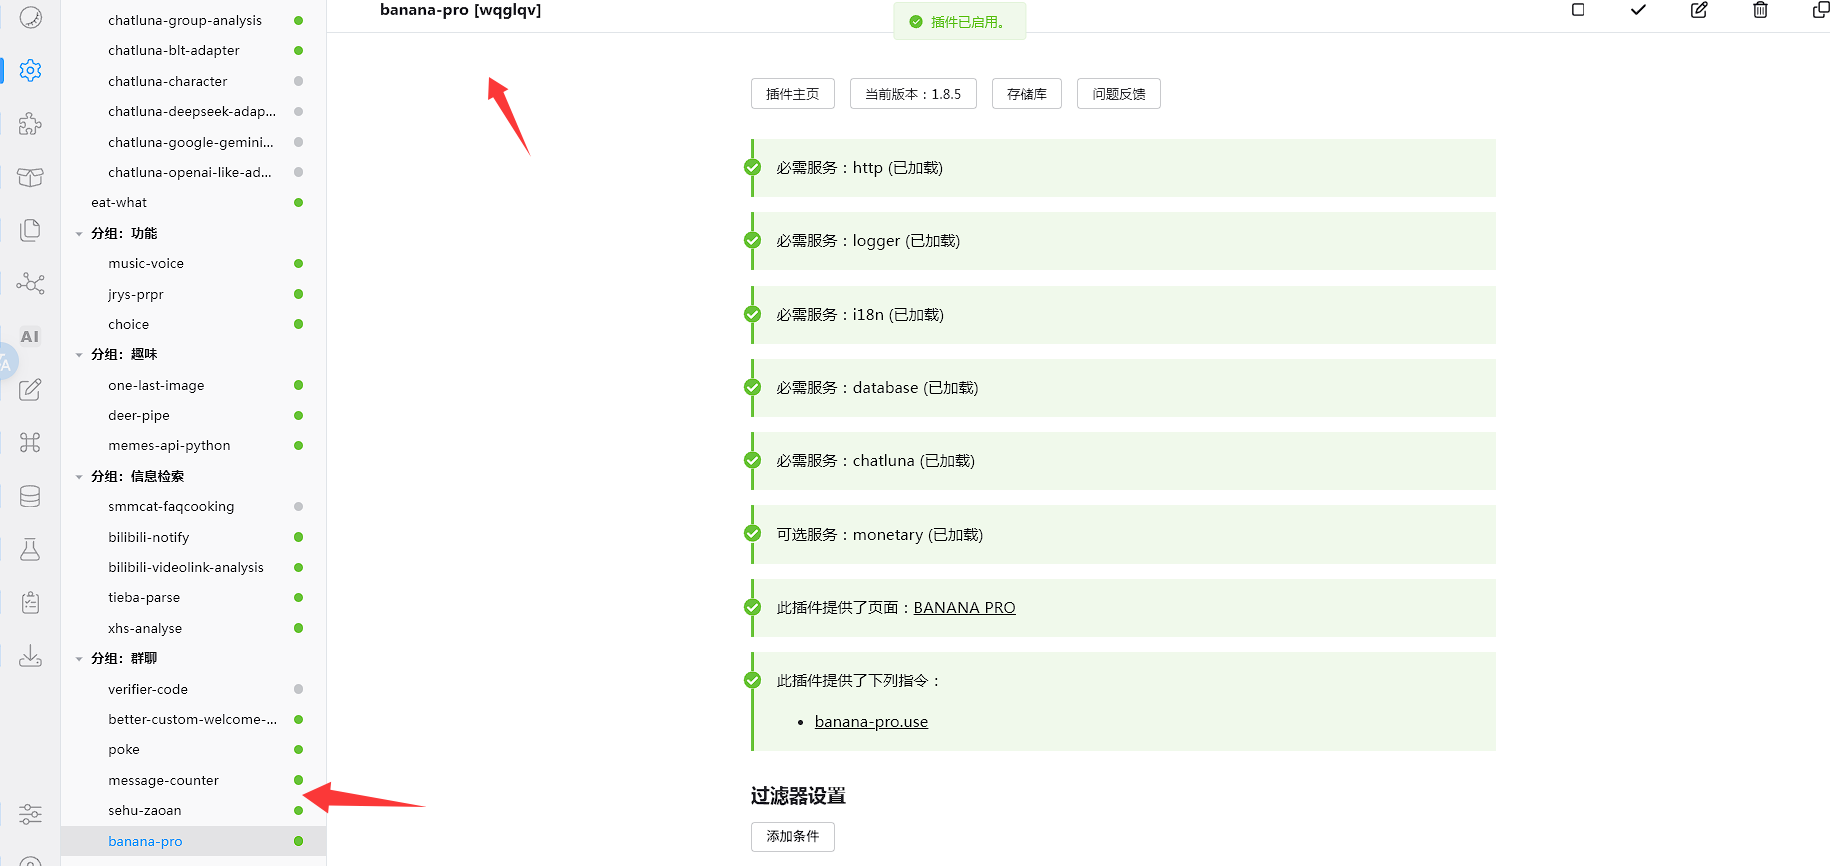This screenshot has width=1830, height=866.
Task: Open the plugin market puzzle icon
Action: click(31, 123)
